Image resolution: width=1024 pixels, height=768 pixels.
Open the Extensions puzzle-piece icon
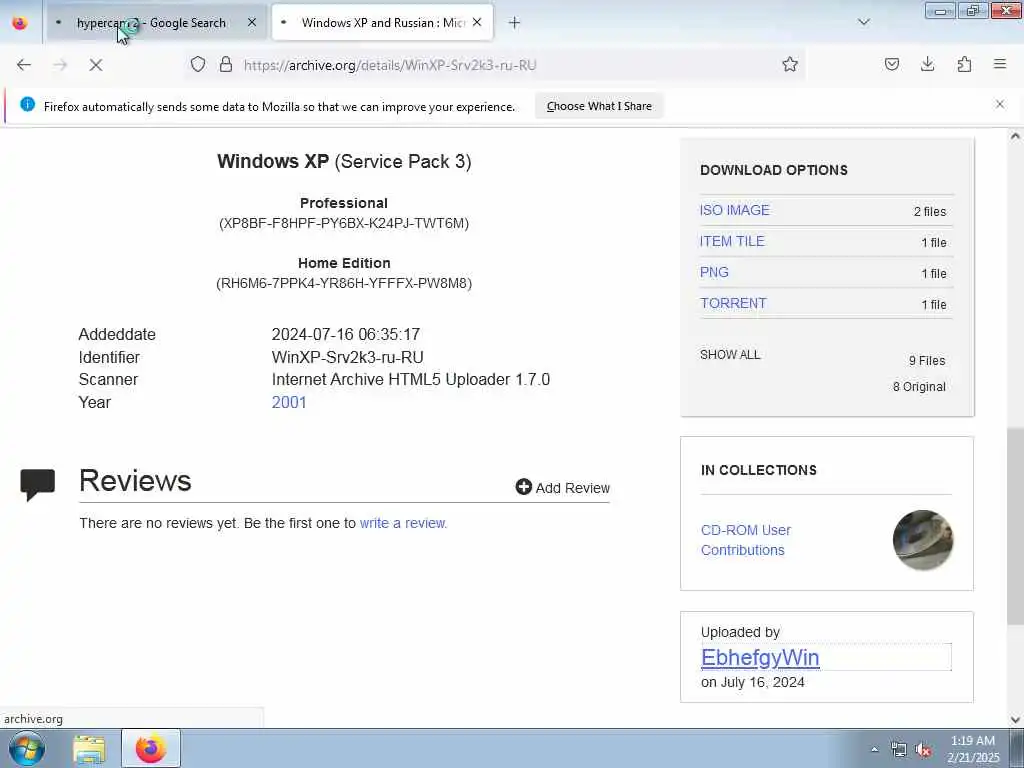coord(964,64)
